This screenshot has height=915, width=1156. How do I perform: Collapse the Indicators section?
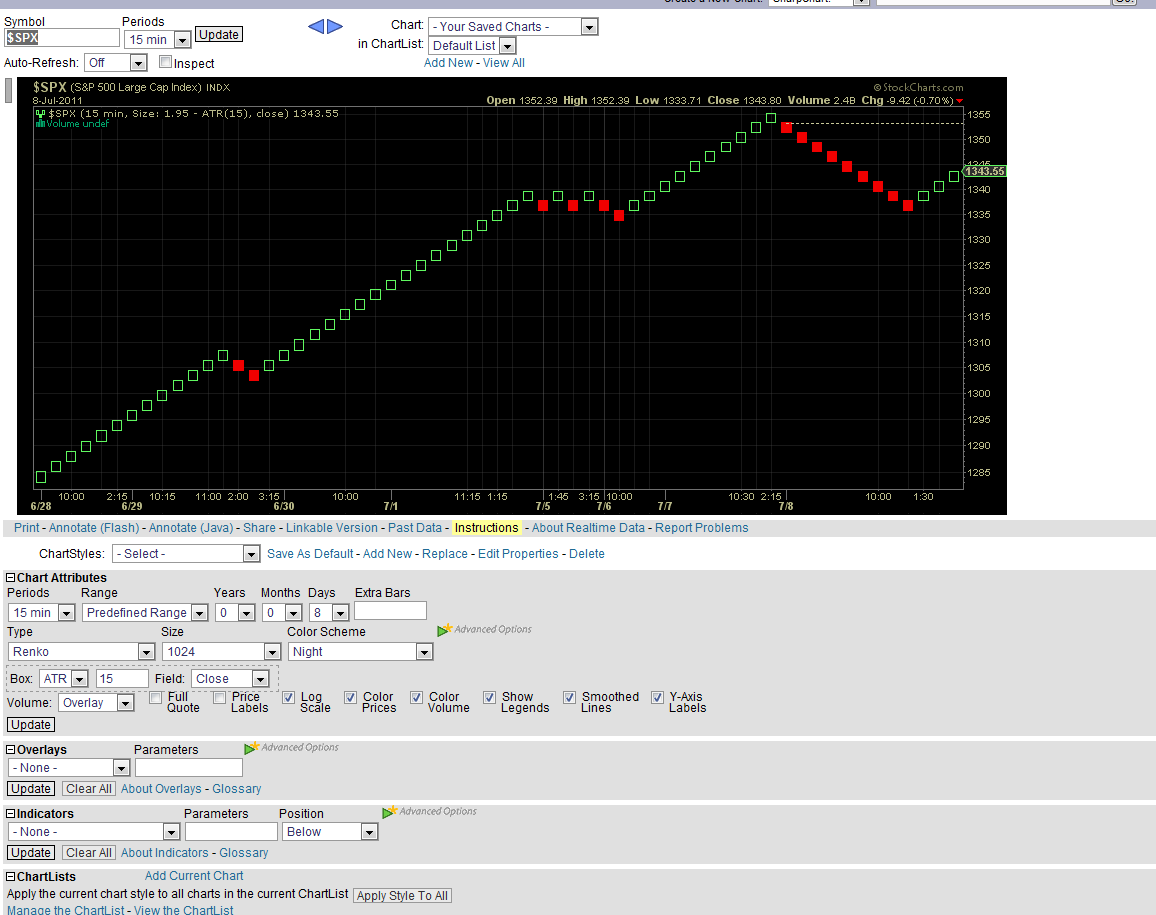[x=11, y=814]
